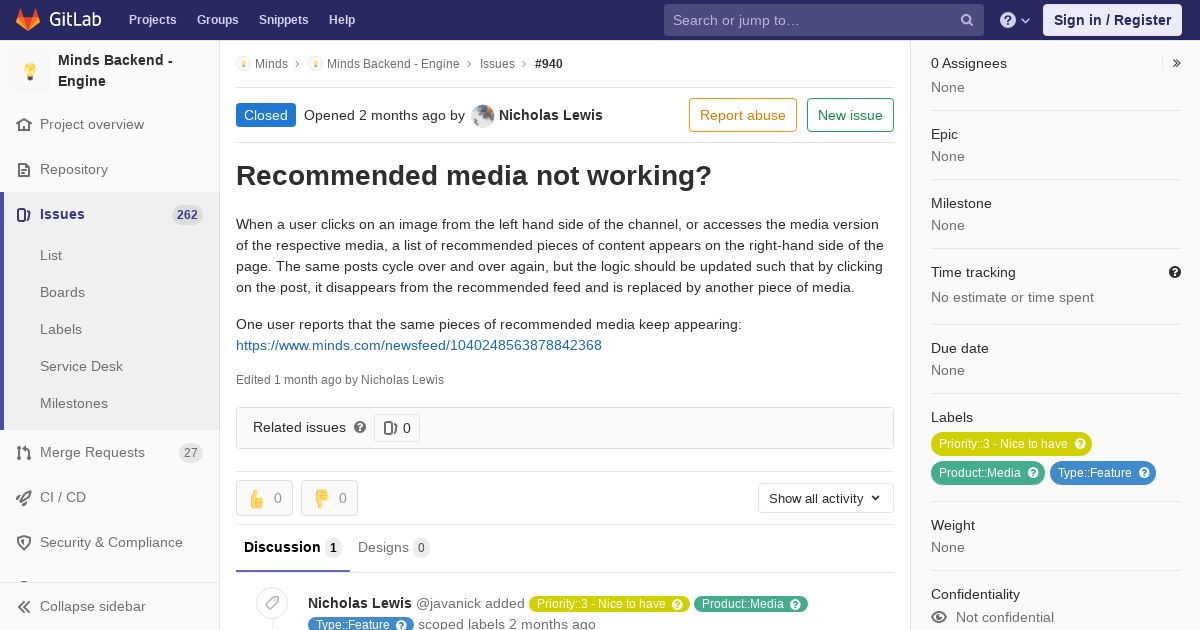This screenshot has height=630, width=1200.
Task: Click the Minds Backend project avatar
Action: coord(30,71)
